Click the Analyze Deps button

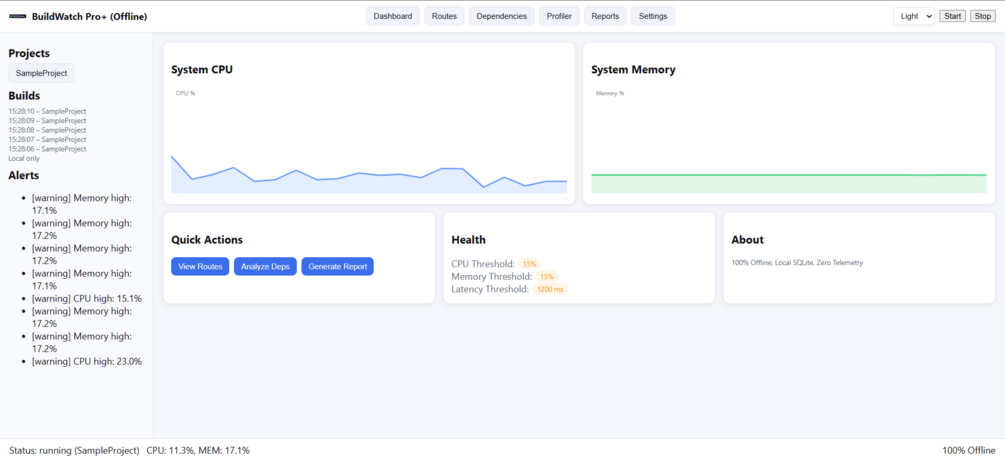(x=265, y=266)
